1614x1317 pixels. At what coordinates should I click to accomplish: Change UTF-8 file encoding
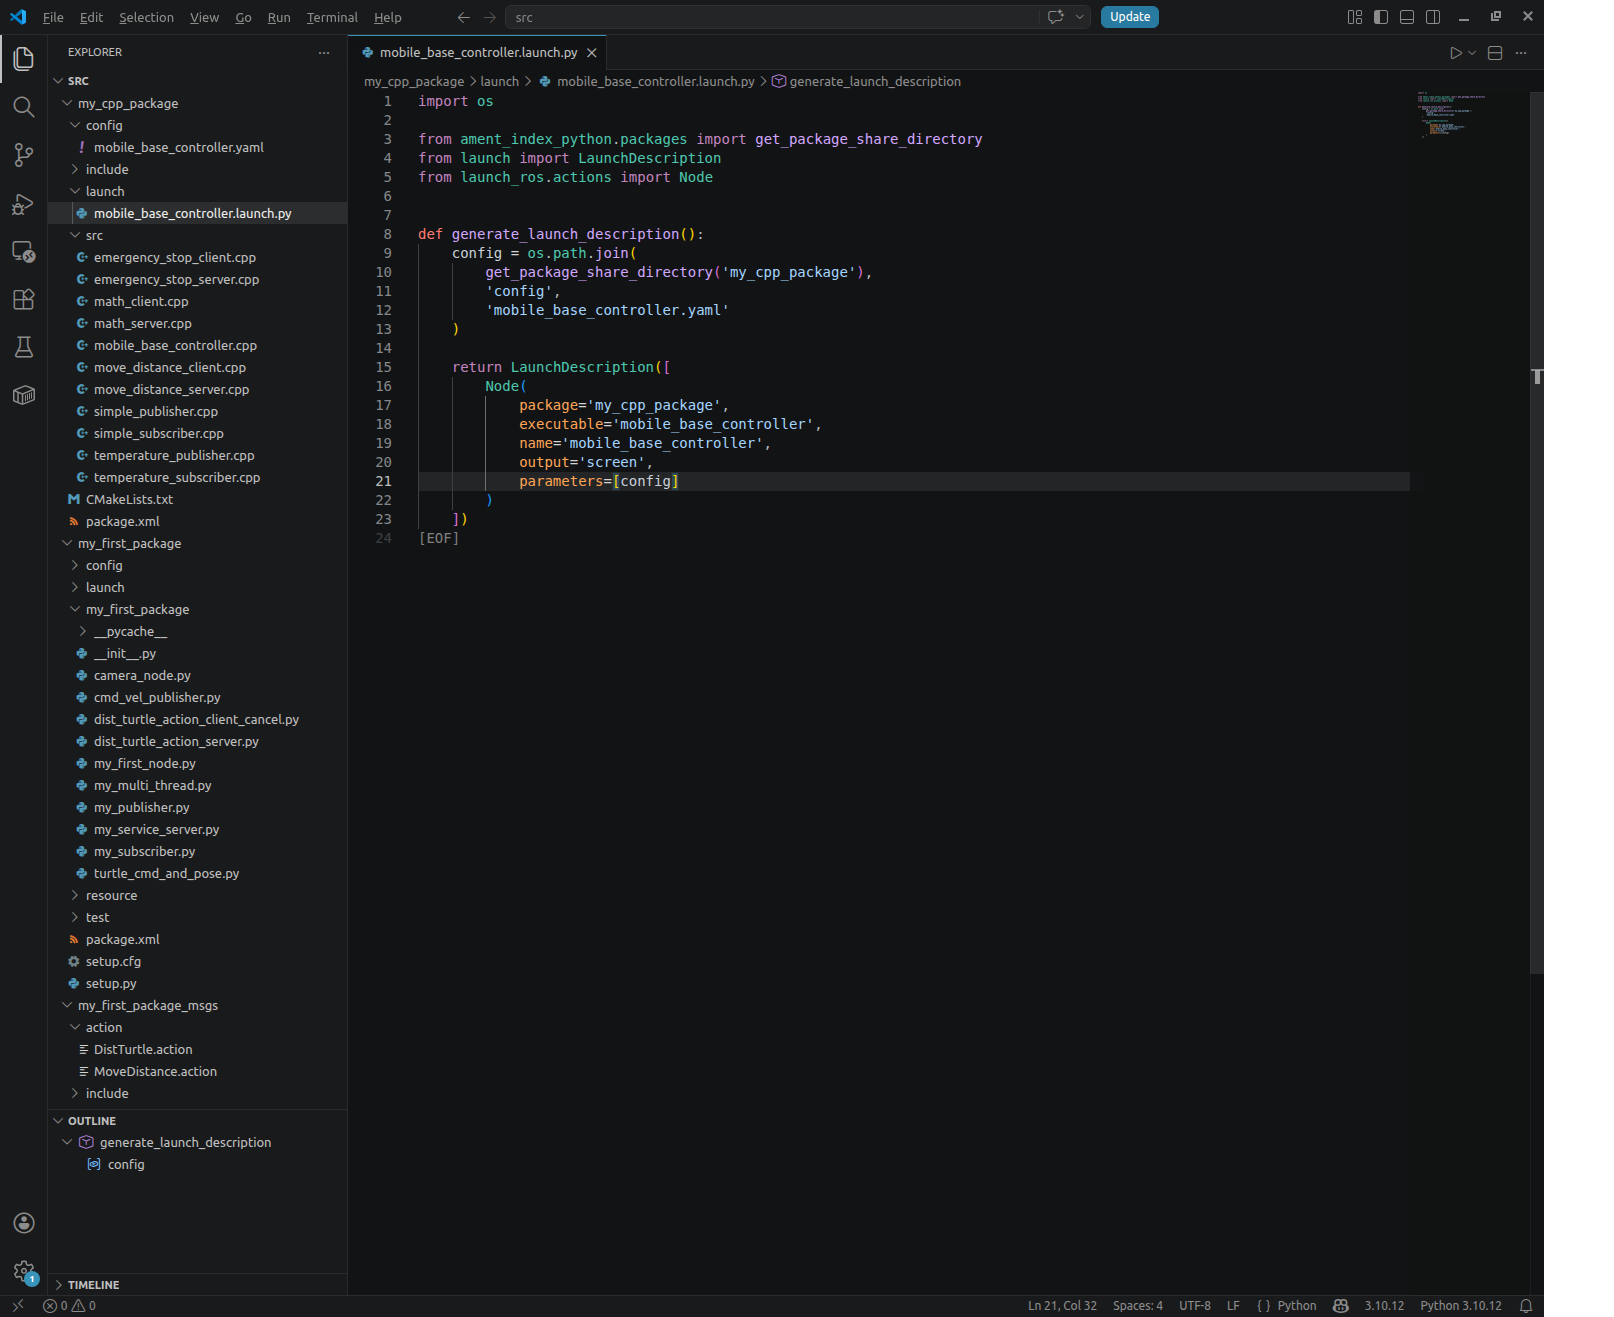(x=1194, y=1306)
